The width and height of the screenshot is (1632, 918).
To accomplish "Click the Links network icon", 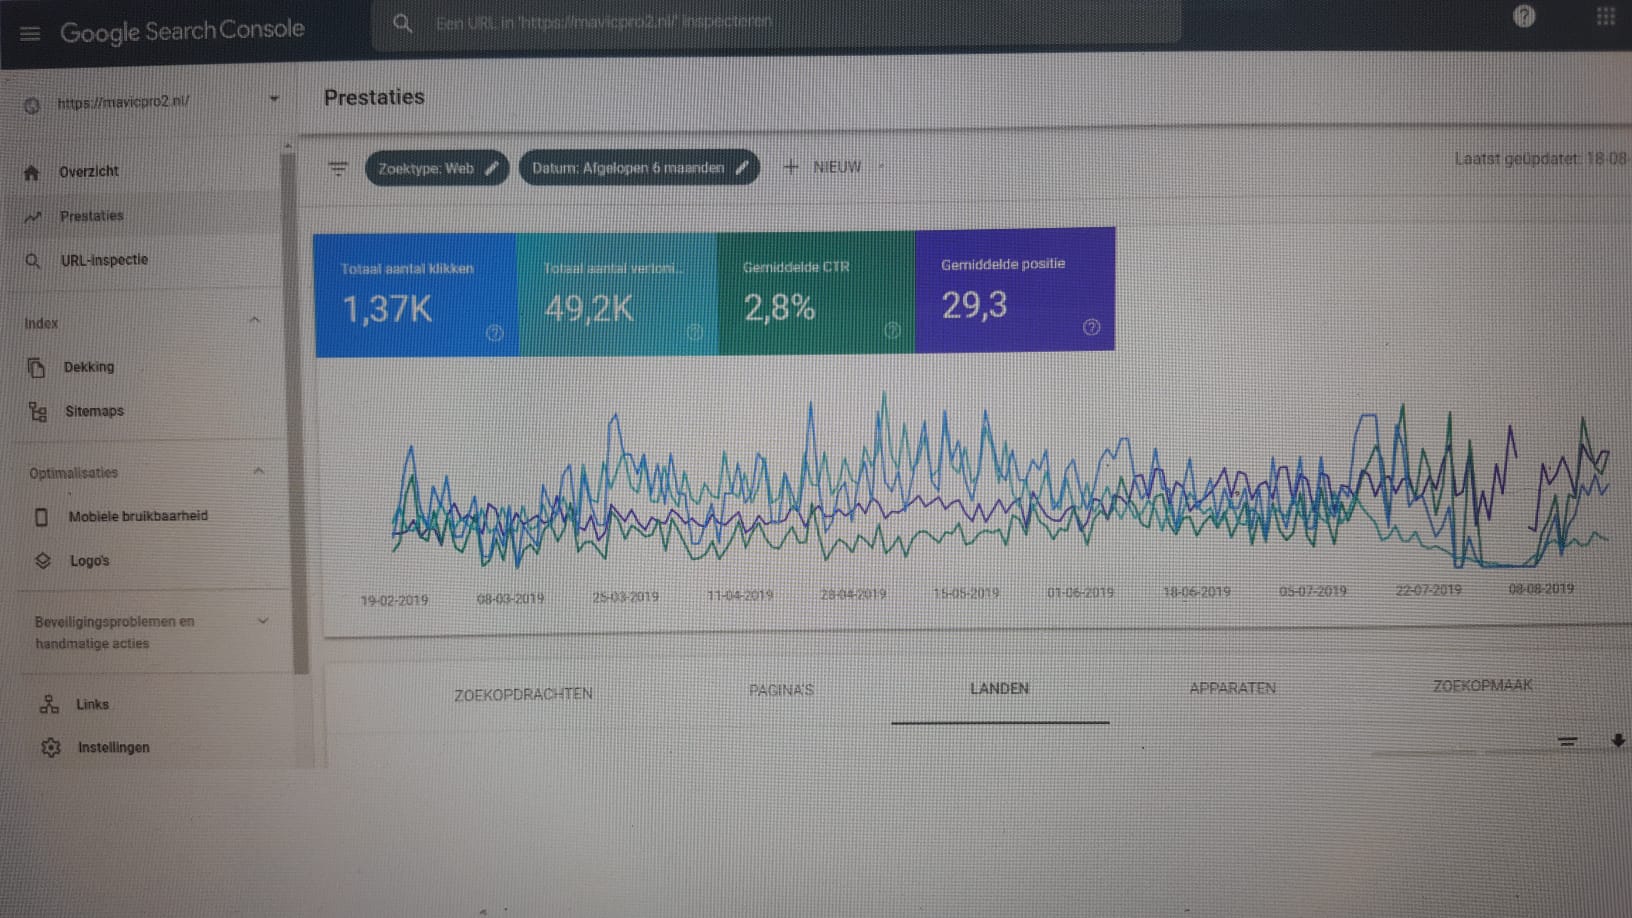I will pyautogui.click(x=49, y=704).
